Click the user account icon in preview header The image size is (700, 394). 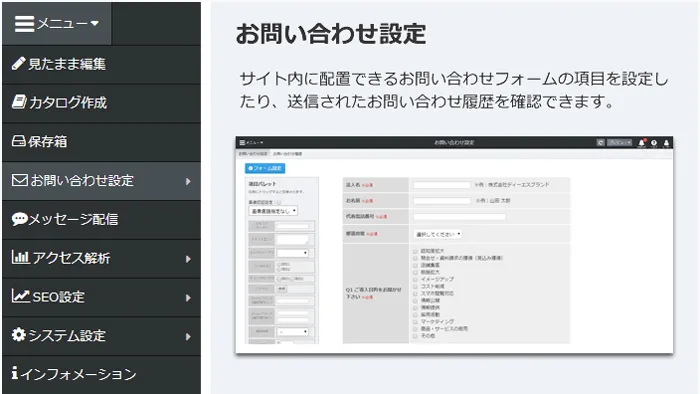tap(666, 143)
